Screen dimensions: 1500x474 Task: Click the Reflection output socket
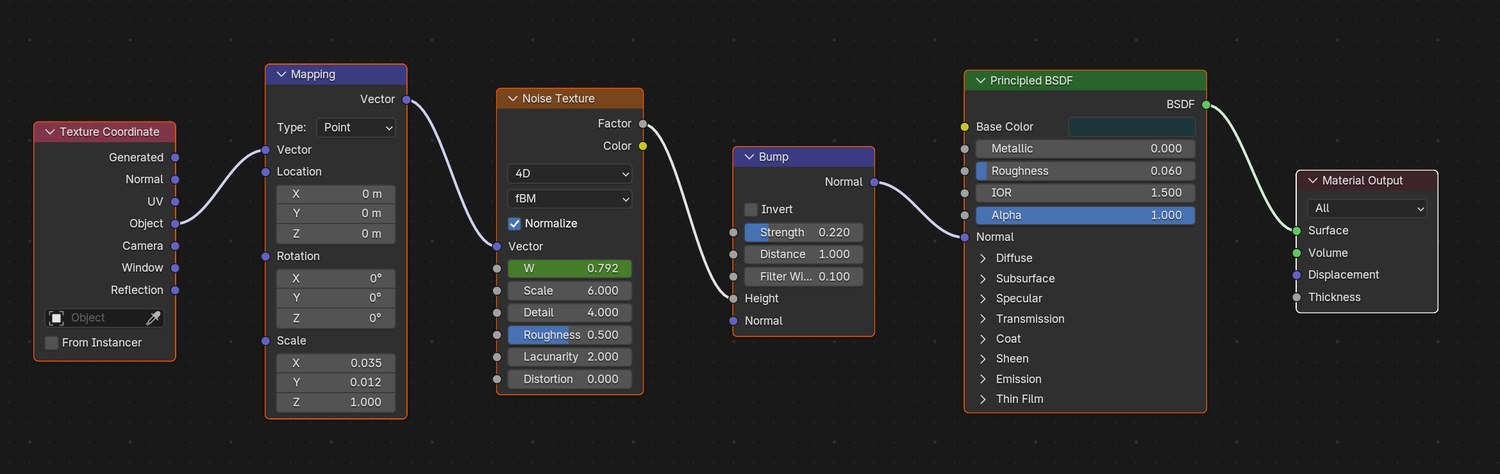[x=175, y=290]
